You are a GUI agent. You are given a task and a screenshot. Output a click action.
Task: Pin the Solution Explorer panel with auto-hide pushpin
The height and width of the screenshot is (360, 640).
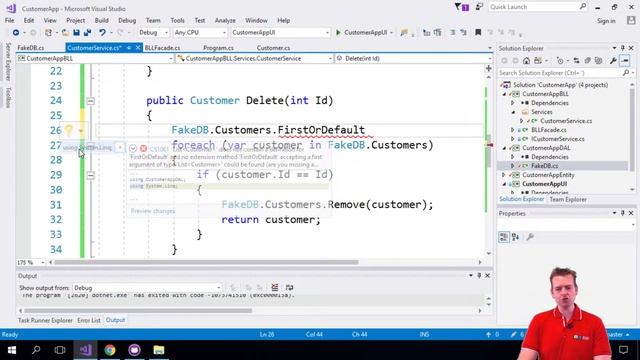623,48
